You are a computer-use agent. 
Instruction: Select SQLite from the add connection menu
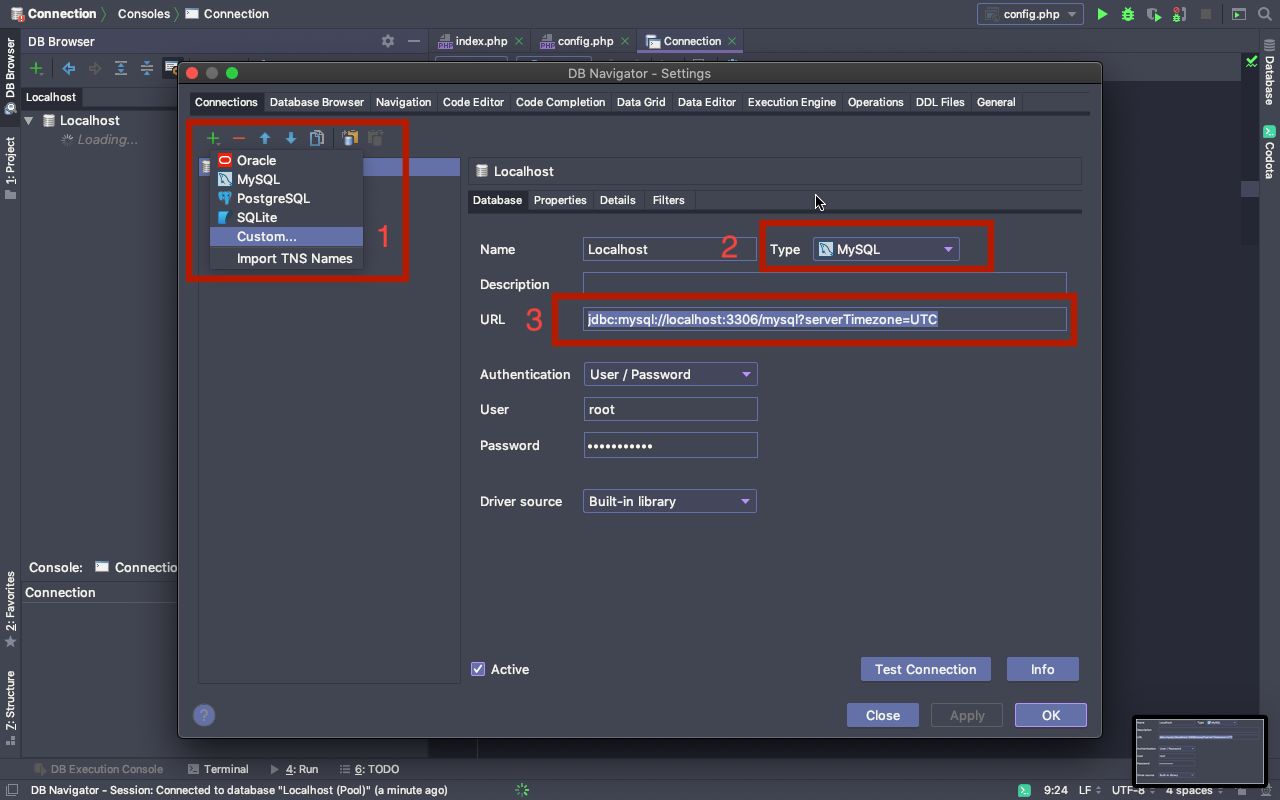286,217
